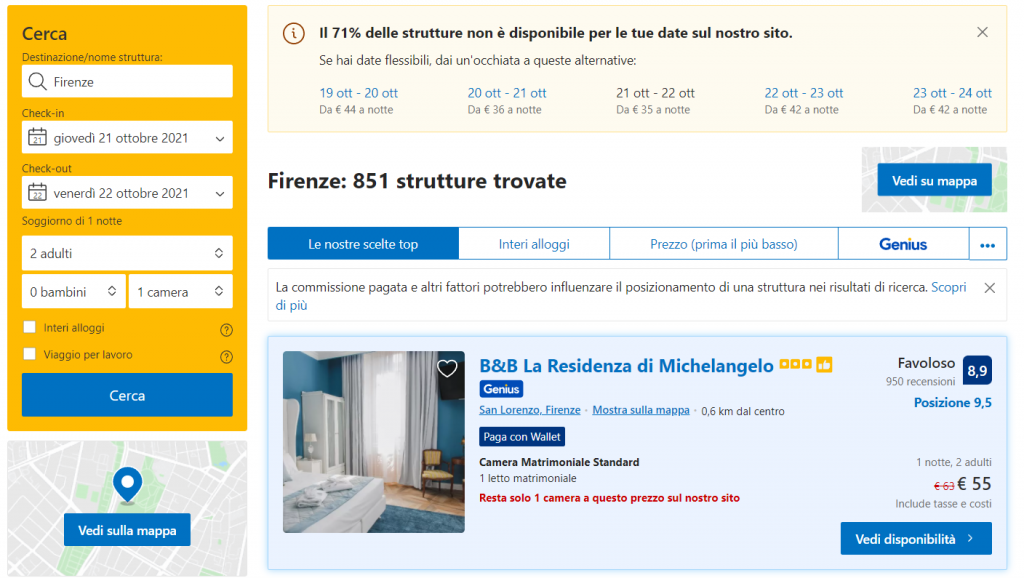Click the map pin marker icon
The height and width of the screenshot is (578, 1024).
tap(127, 484)
